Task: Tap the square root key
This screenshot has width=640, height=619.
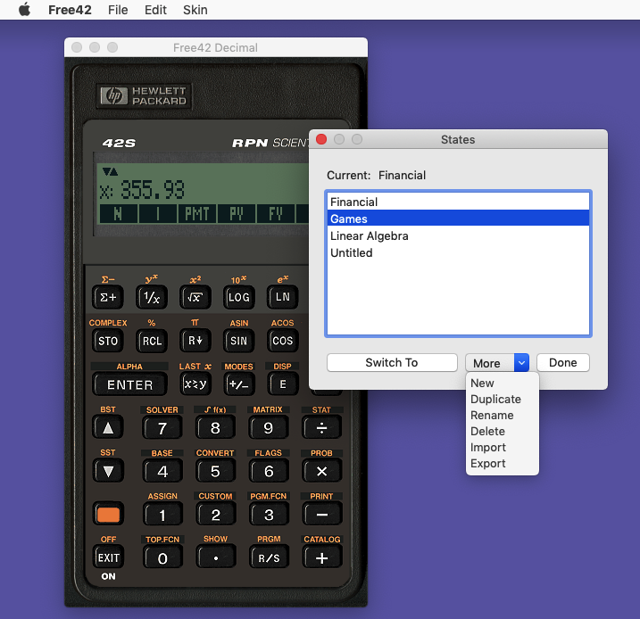Action: (x=195, y=297)
